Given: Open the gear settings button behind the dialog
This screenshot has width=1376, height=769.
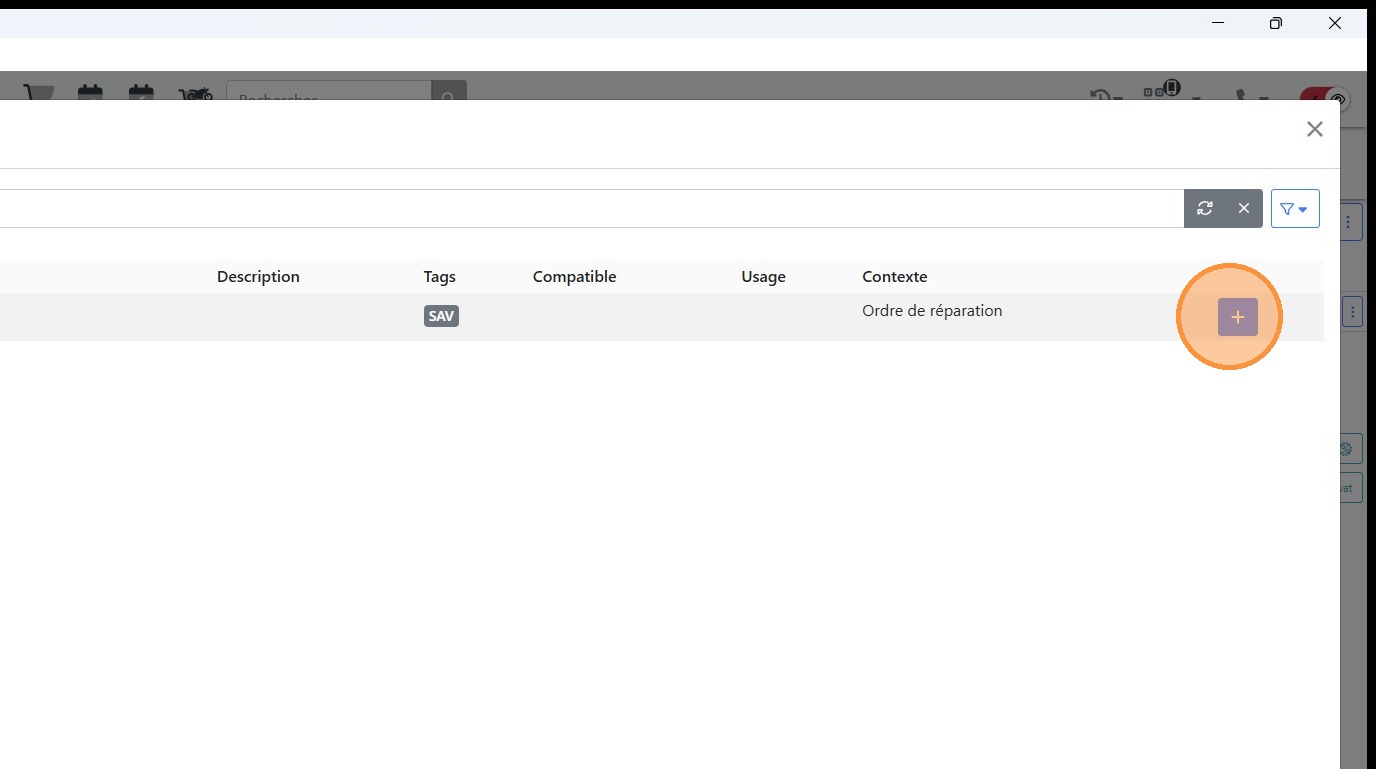Looking at the screenshot, I should (1349, 448).
